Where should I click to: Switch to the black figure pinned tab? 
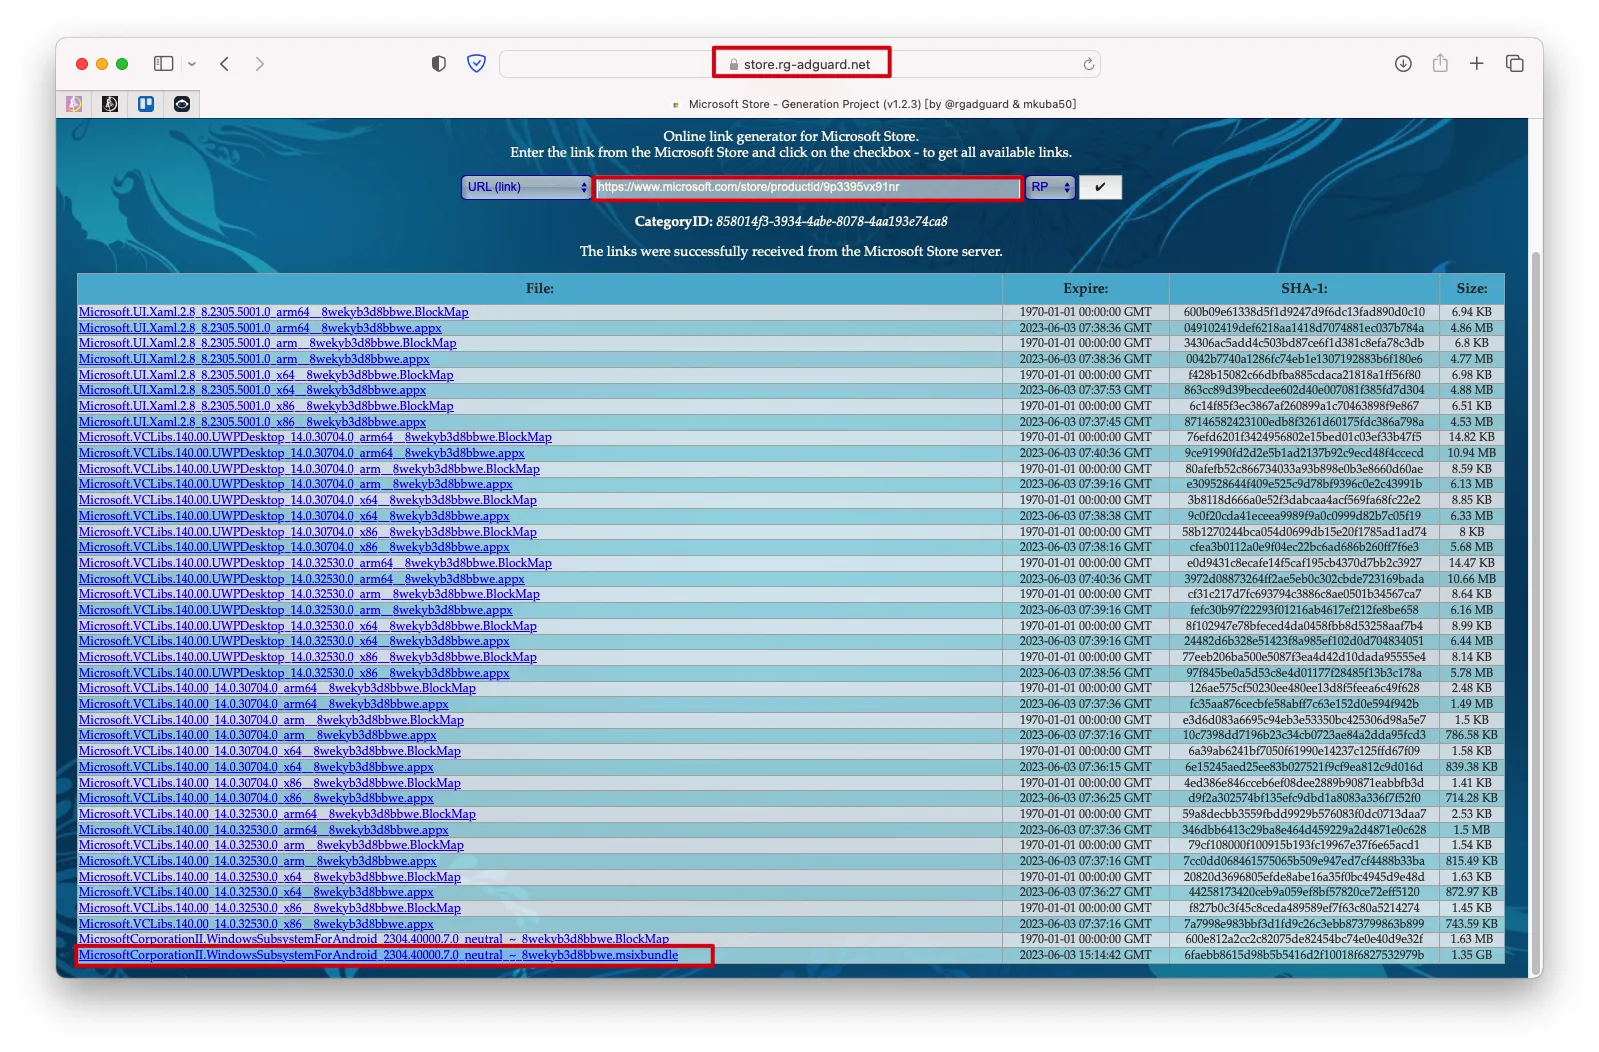point(110,104)
